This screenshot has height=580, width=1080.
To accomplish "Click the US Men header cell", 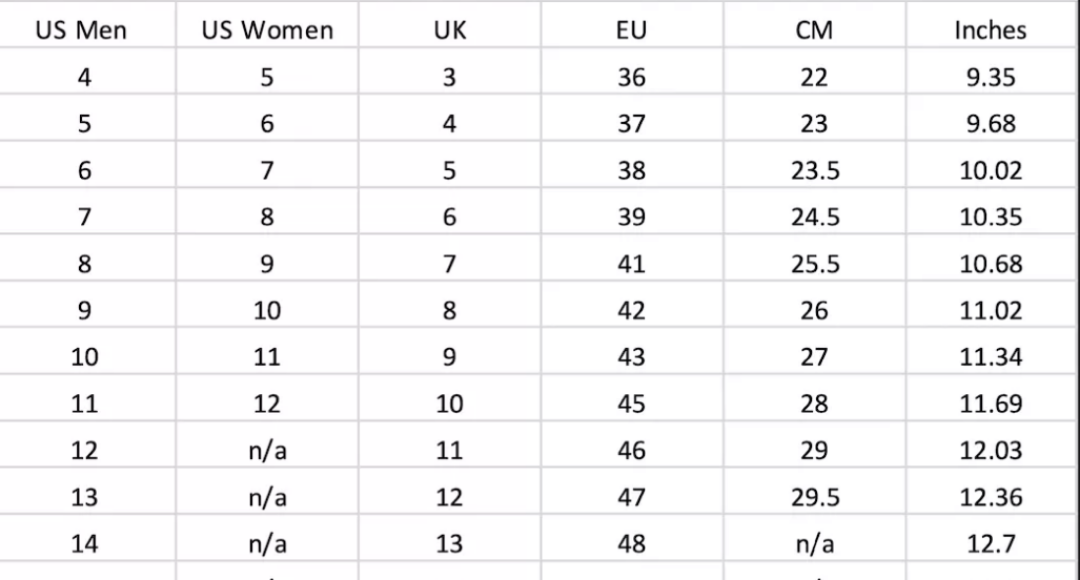I will pos(84,30).
